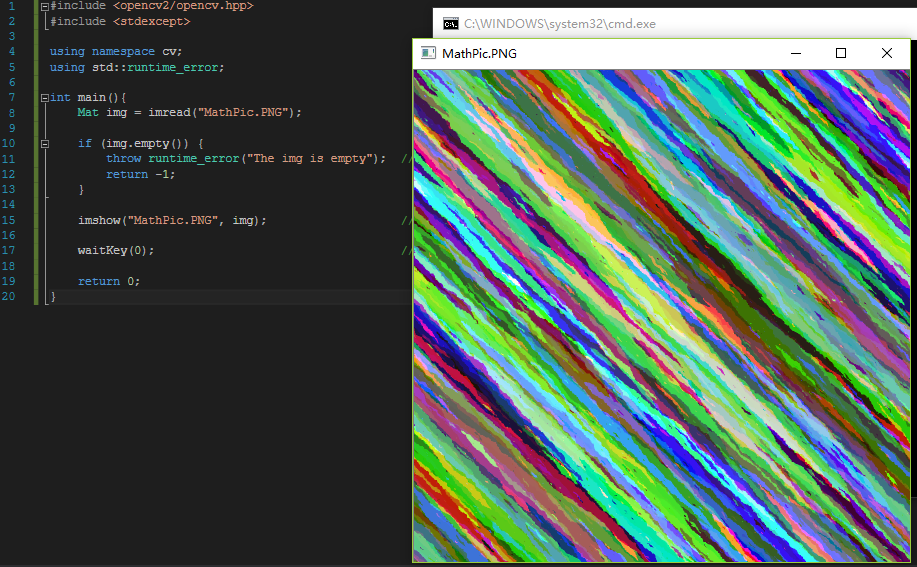
Task: Click the 'main' function name
Action: tap(92, 98)
